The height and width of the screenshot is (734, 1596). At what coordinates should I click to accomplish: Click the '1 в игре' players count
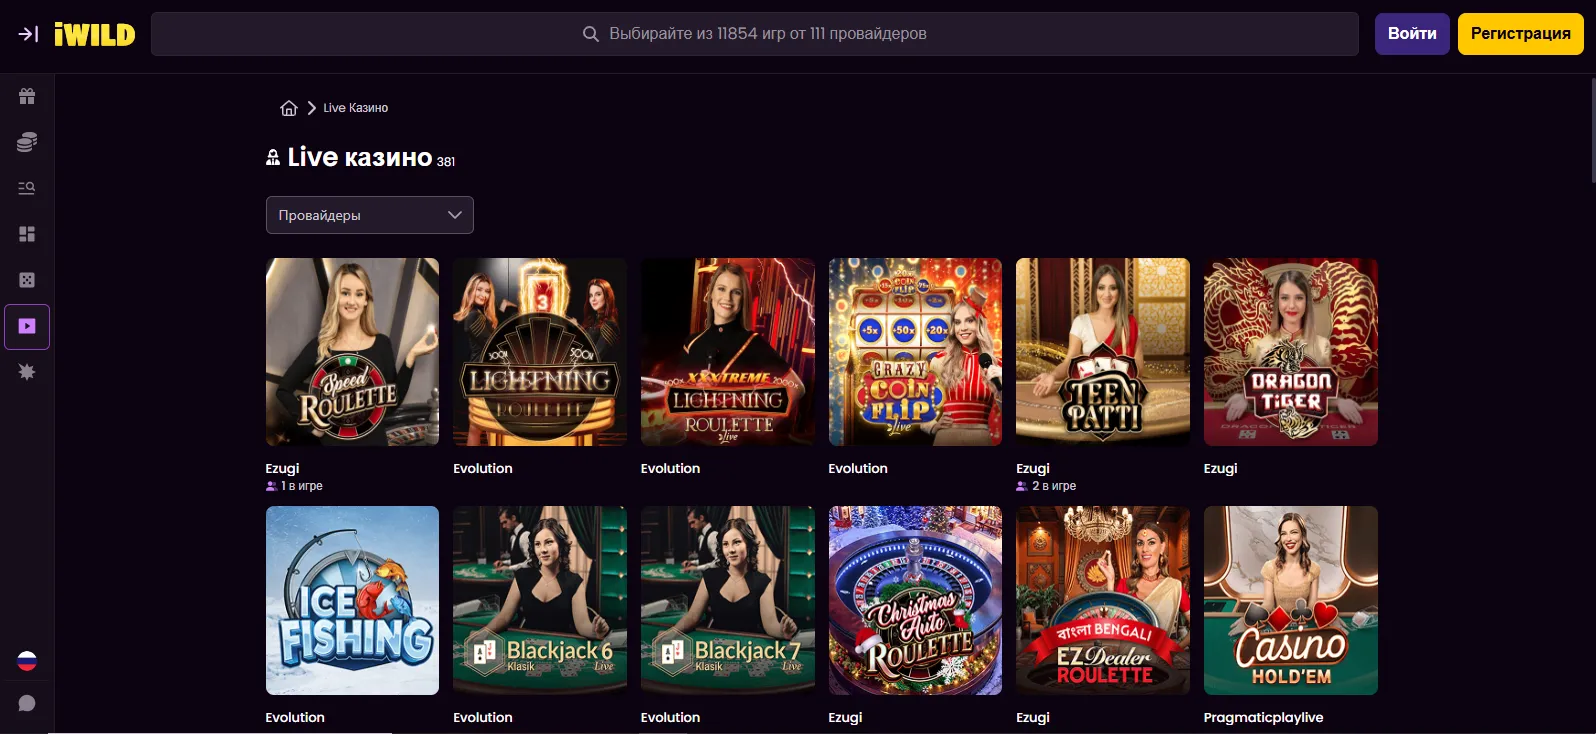point(302,486)
